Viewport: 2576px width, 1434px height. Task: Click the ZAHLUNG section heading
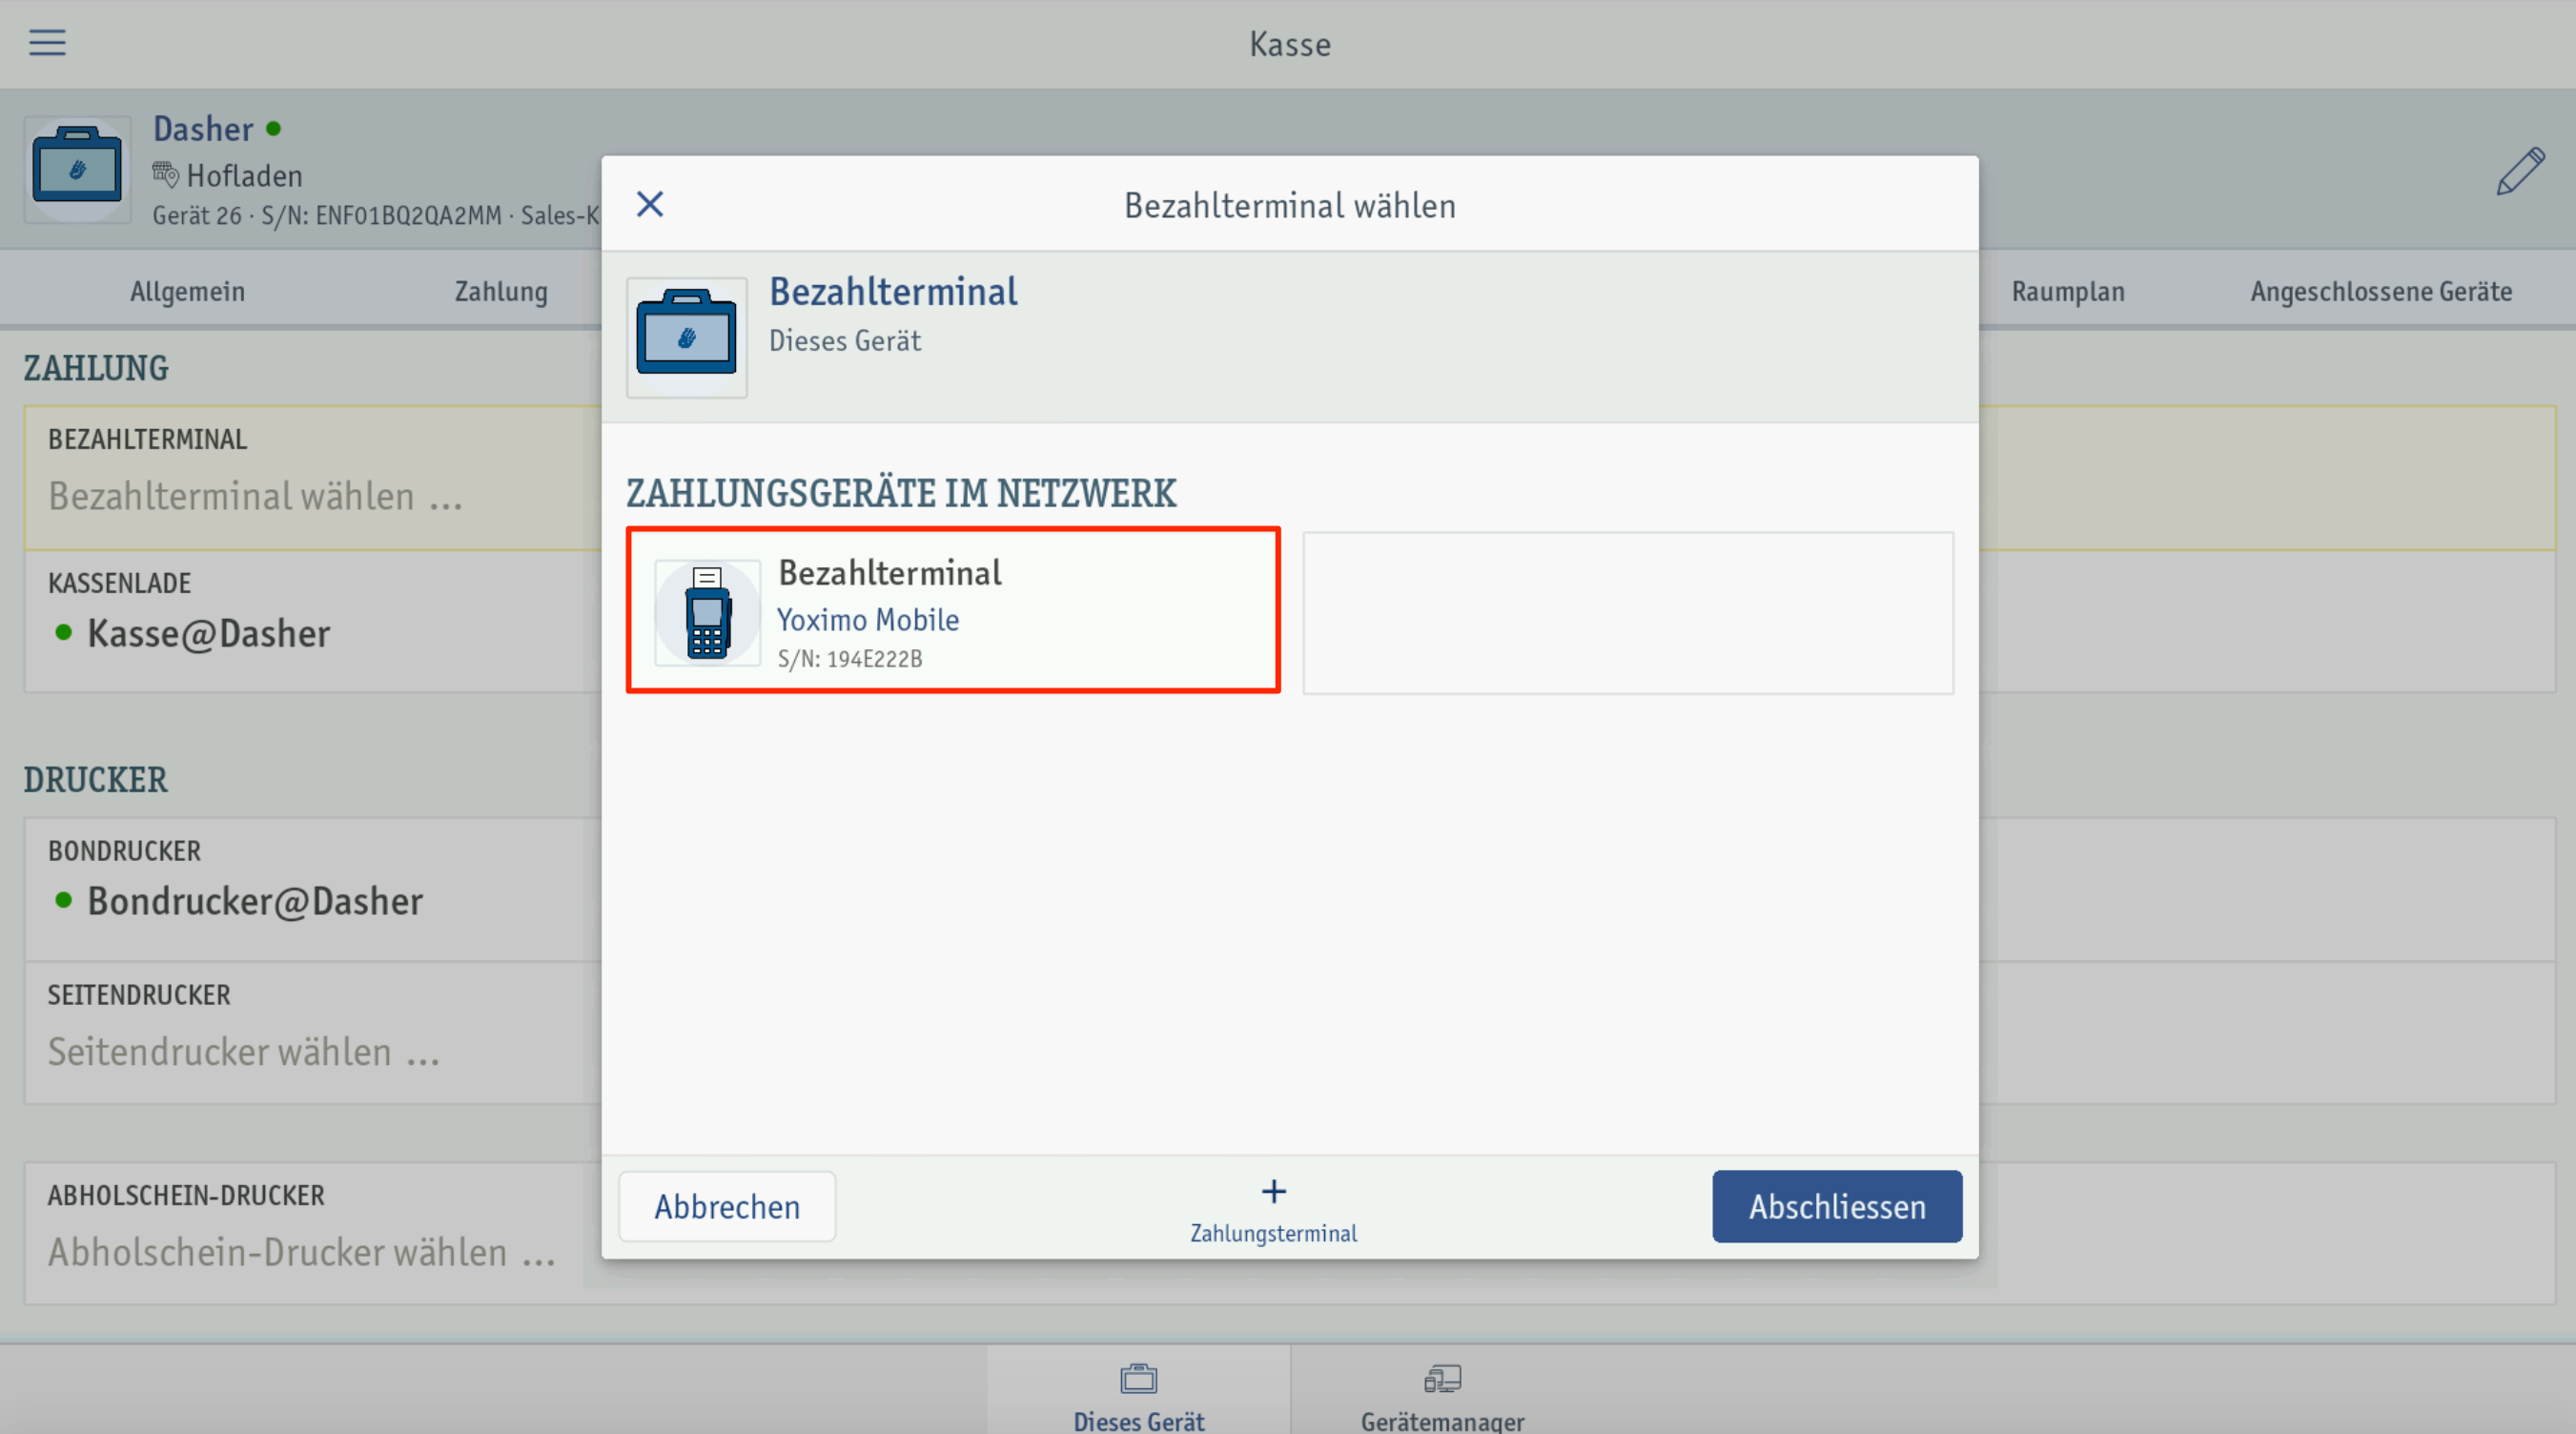96,368
